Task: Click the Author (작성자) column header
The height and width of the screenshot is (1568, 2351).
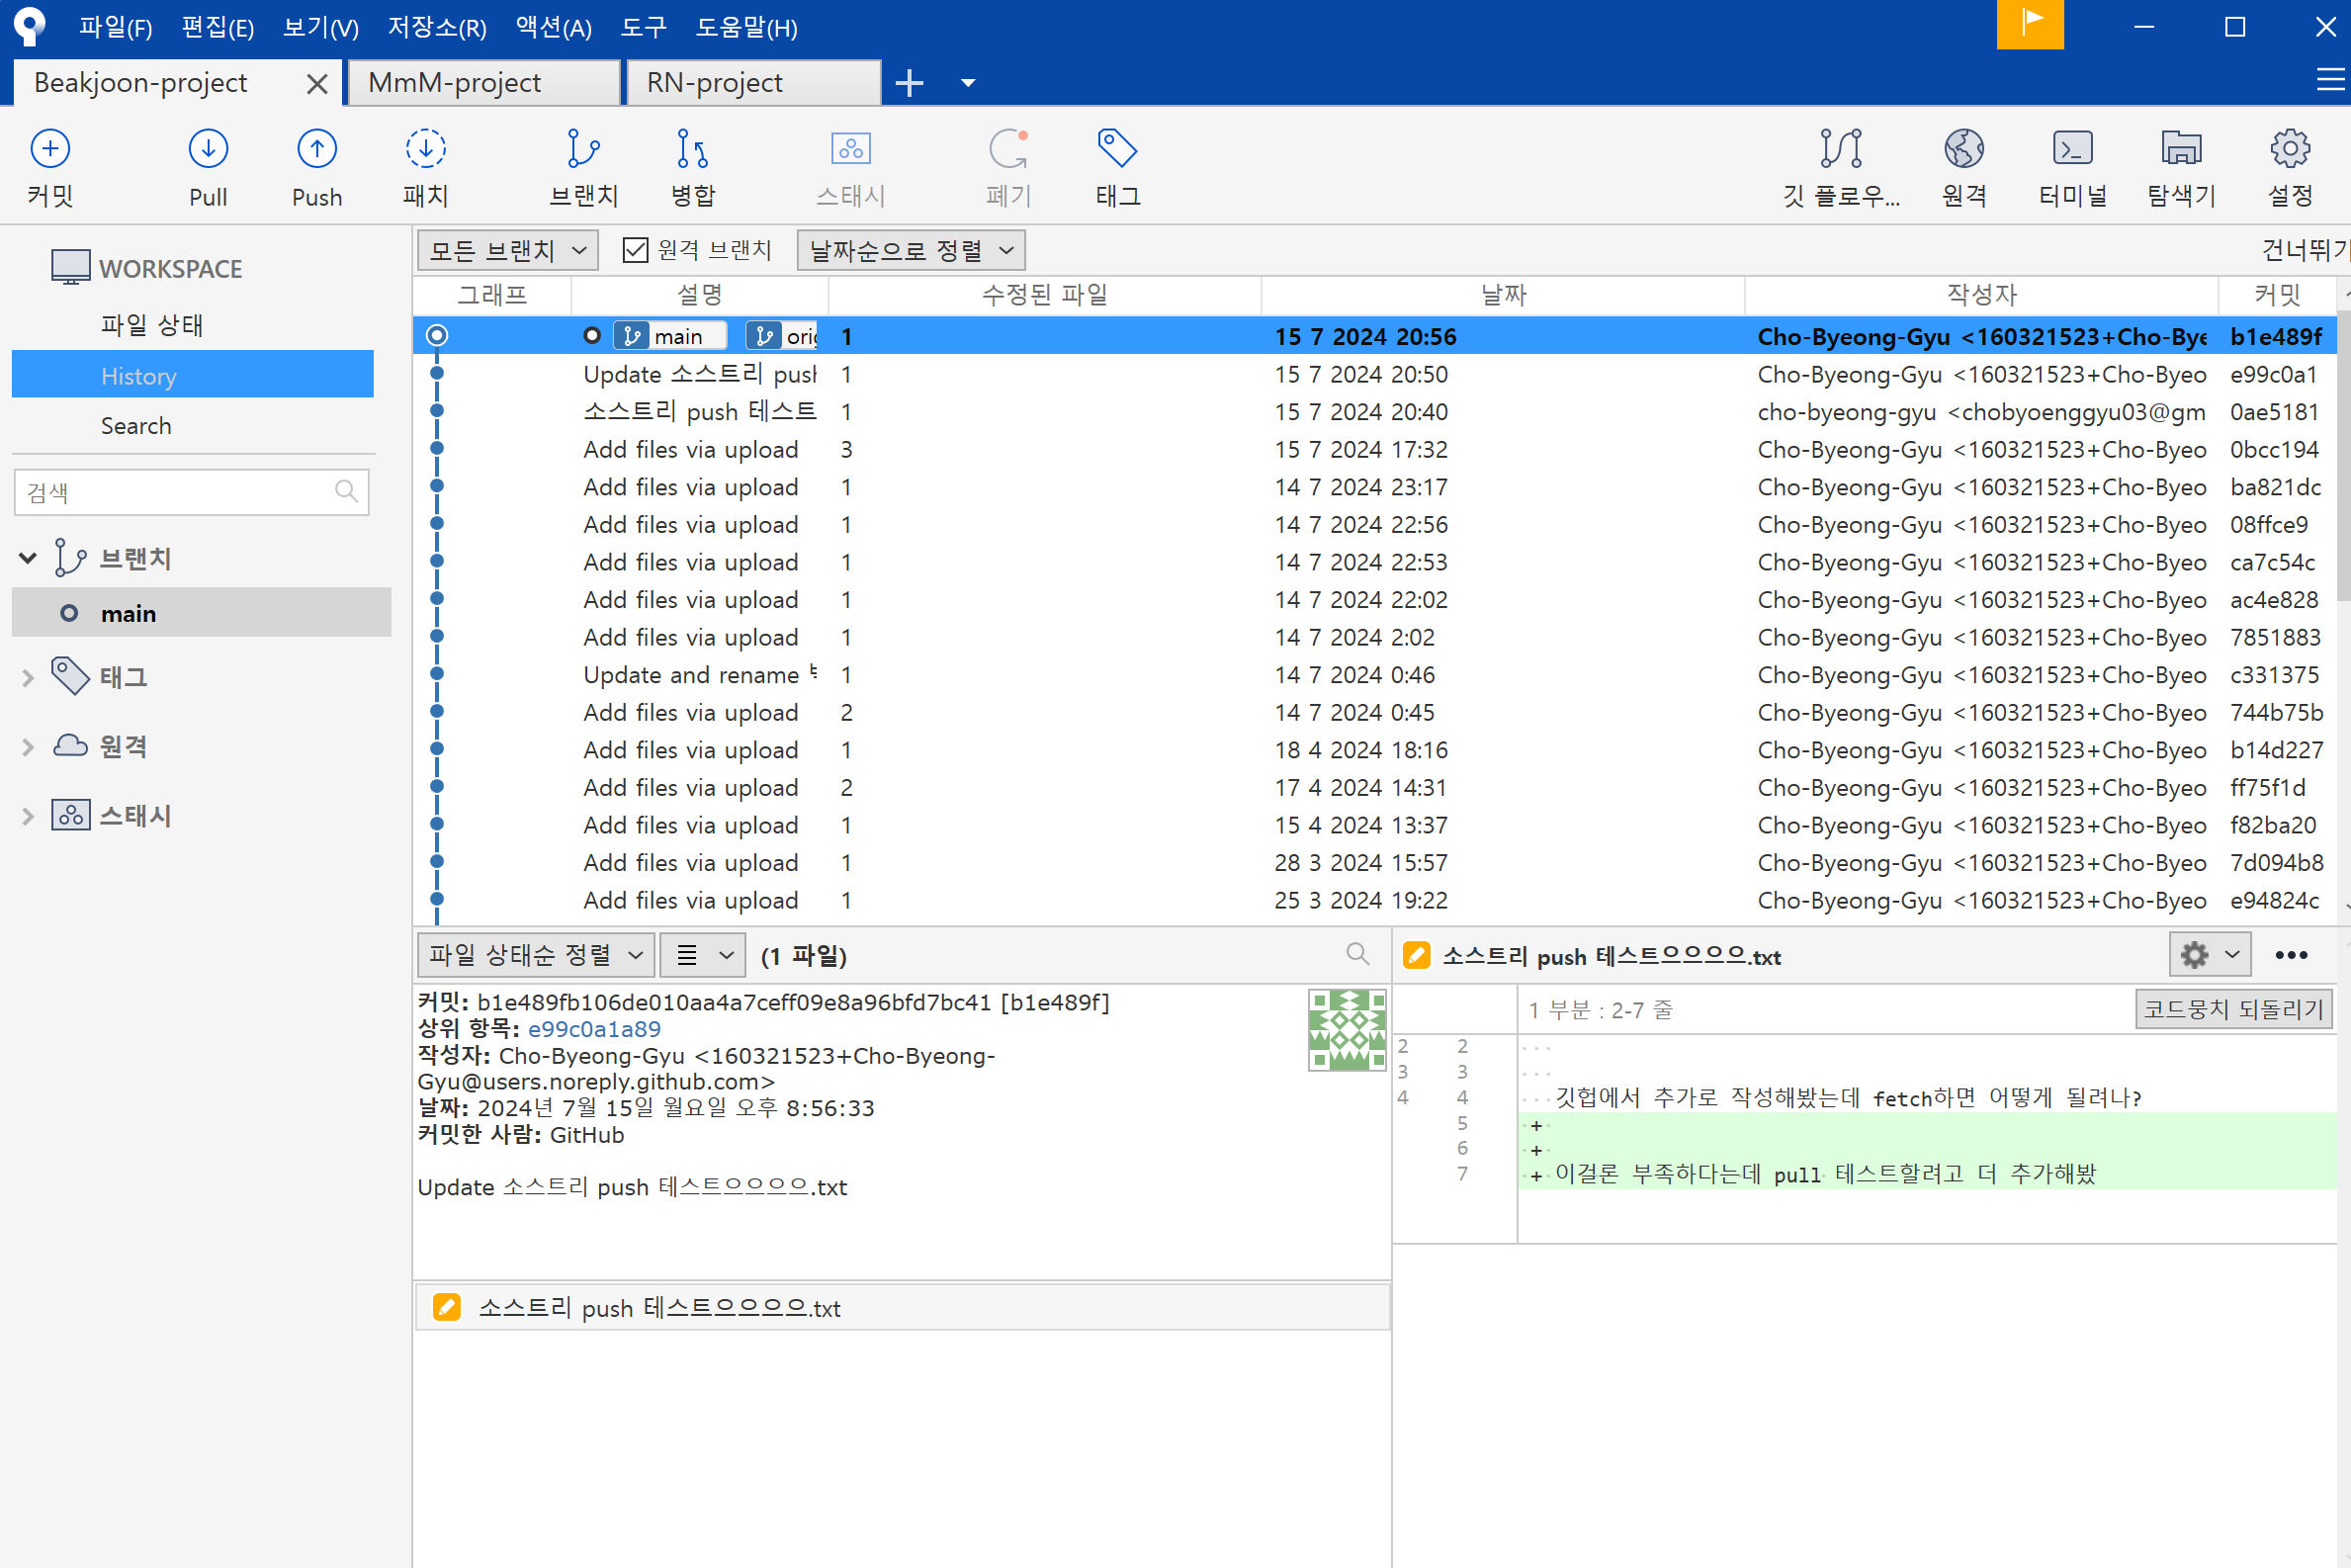Action: pyautogui.click(x=1981, y=295)
